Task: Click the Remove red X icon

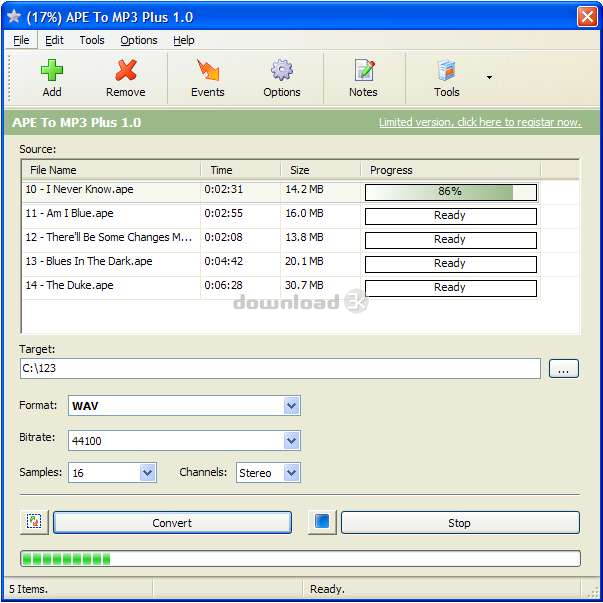Action: (x=126, y=70)
